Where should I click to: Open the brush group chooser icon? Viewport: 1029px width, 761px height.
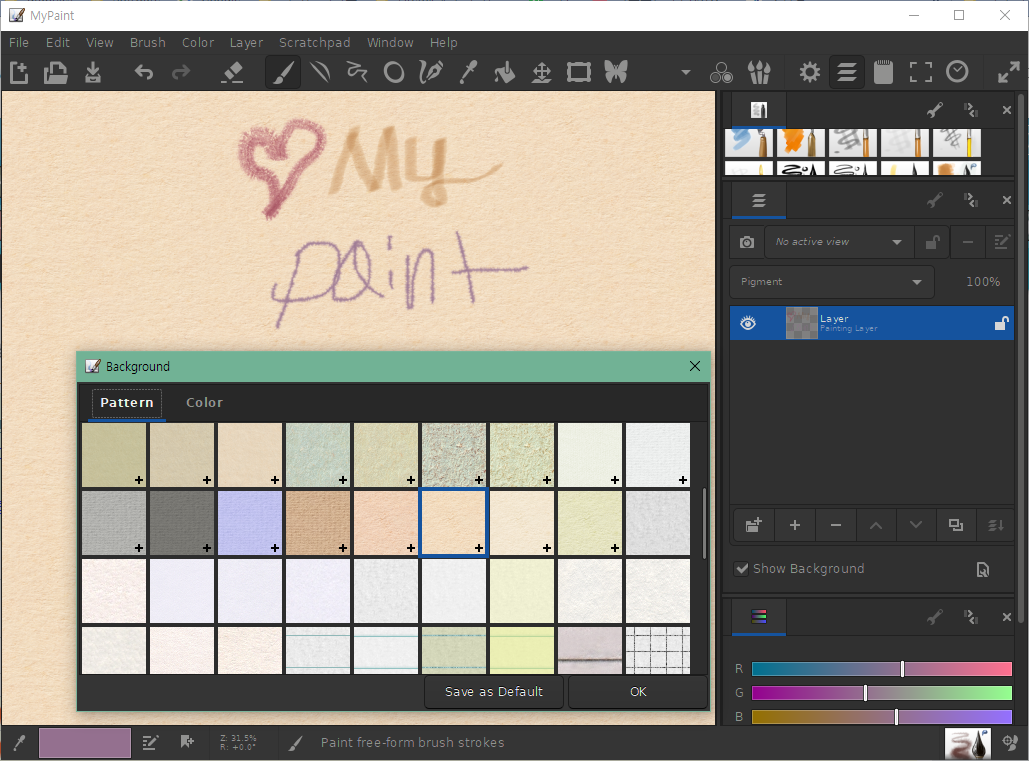759,72
